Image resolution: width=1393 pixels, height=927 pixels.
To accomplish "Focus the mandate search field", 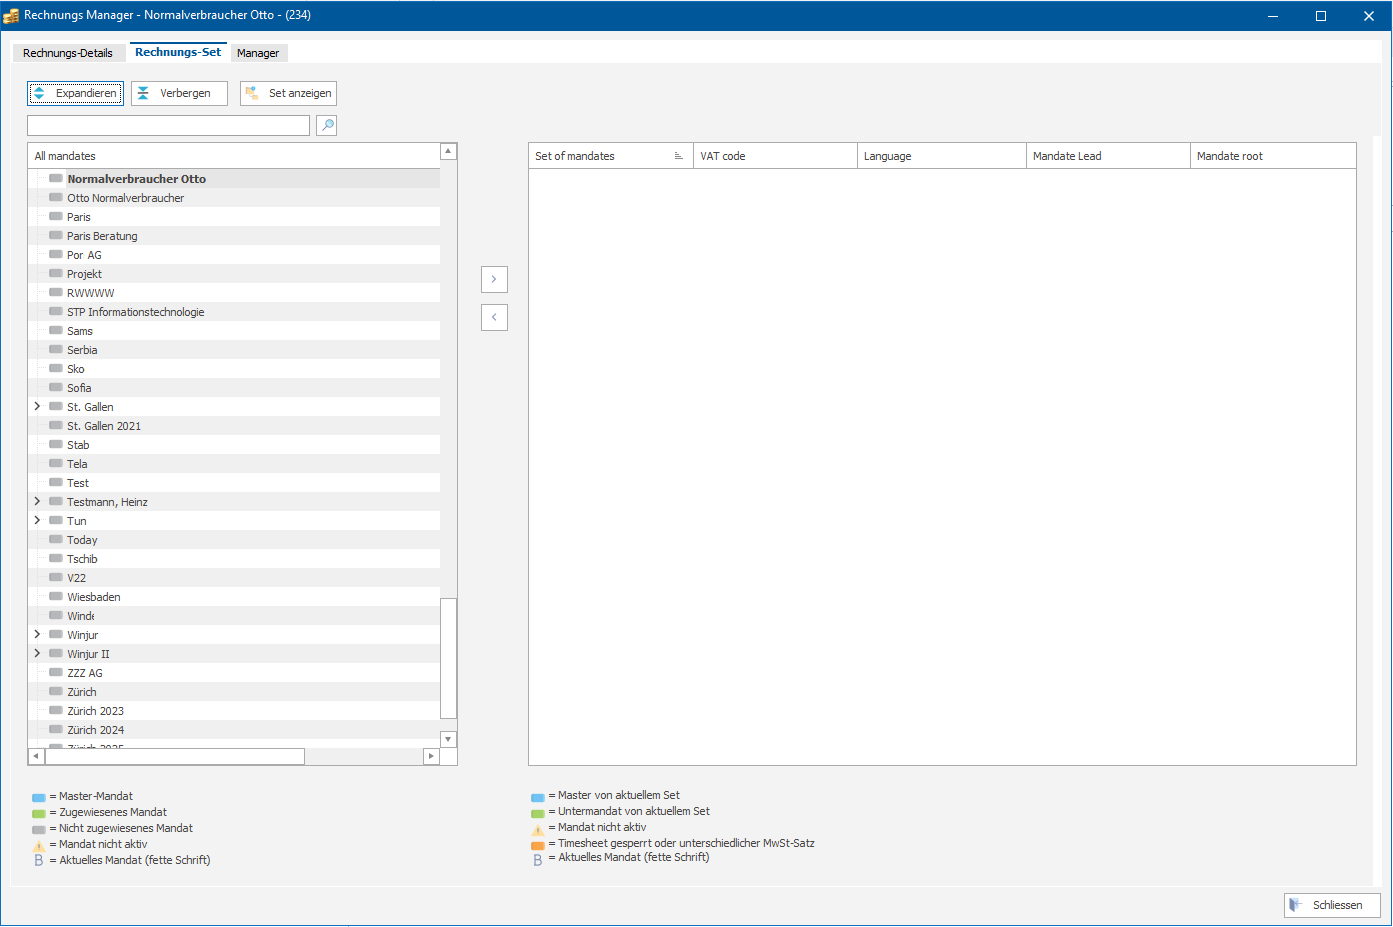I will tap(168, 125).
